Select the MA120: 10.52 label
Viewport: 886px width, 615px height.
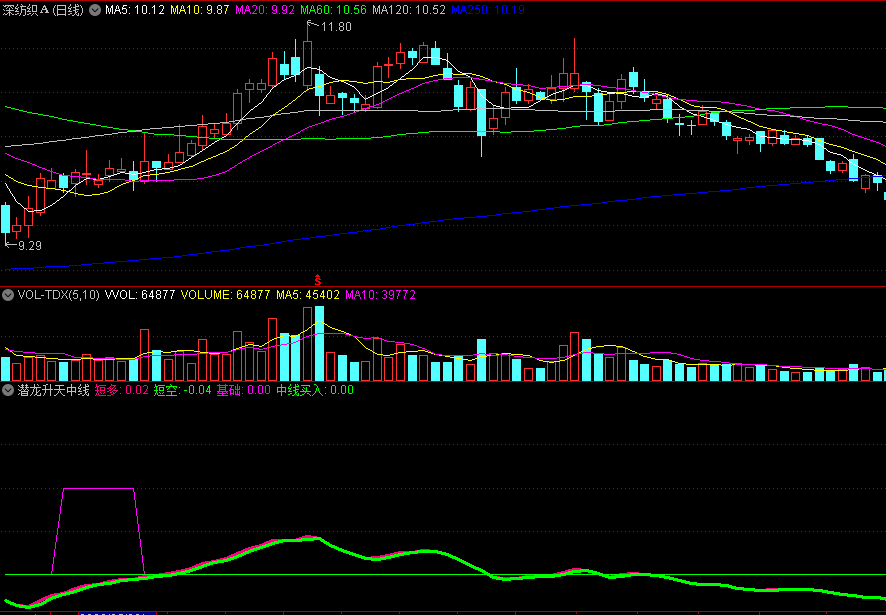click(409, 10)
